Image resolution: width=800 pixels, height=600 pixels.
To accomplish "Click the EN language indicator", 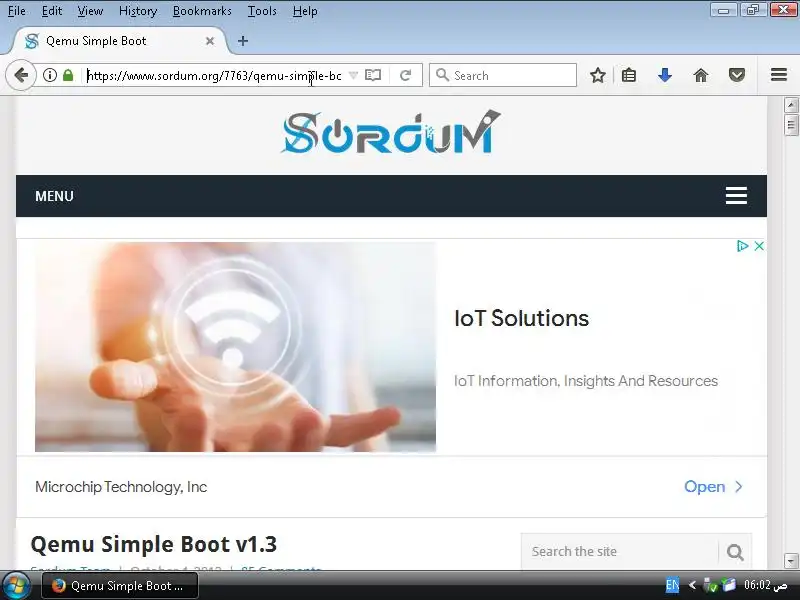I will click(x=672, y=585).
